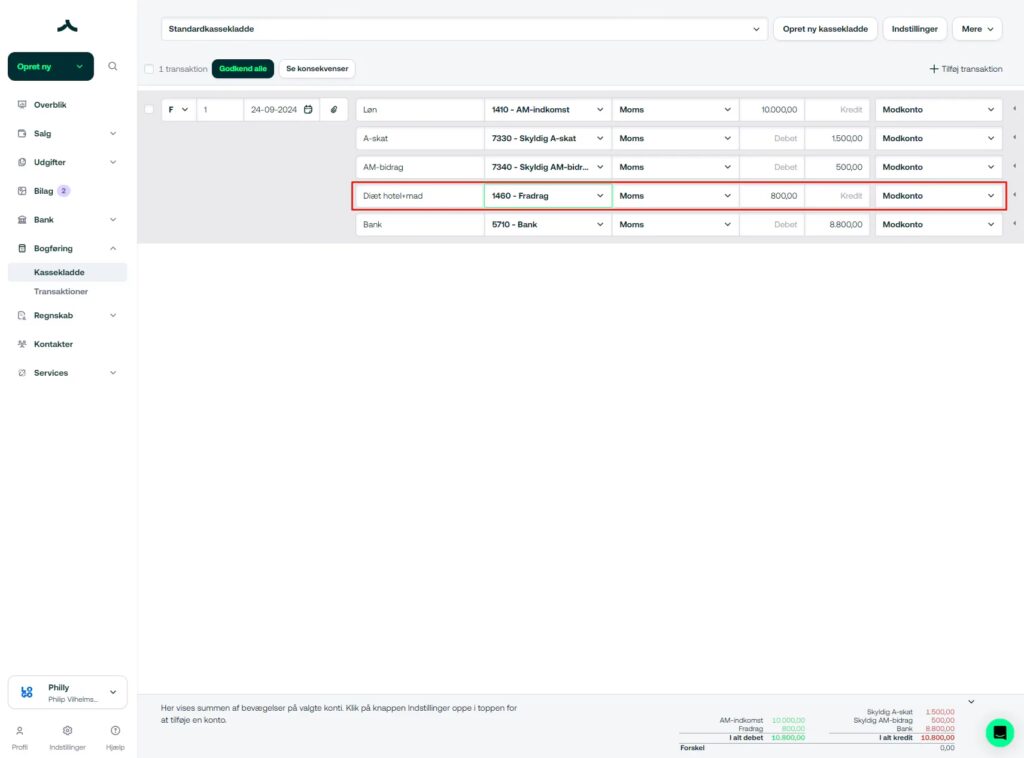Click the paperclip attachment icon
Viewport: 1024px width, 758px height.
pos(334,109)
